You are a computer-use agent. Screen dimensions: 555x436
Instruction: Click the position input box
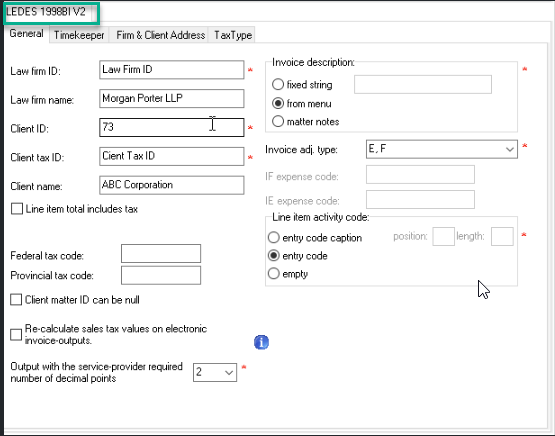pos(444,236)
